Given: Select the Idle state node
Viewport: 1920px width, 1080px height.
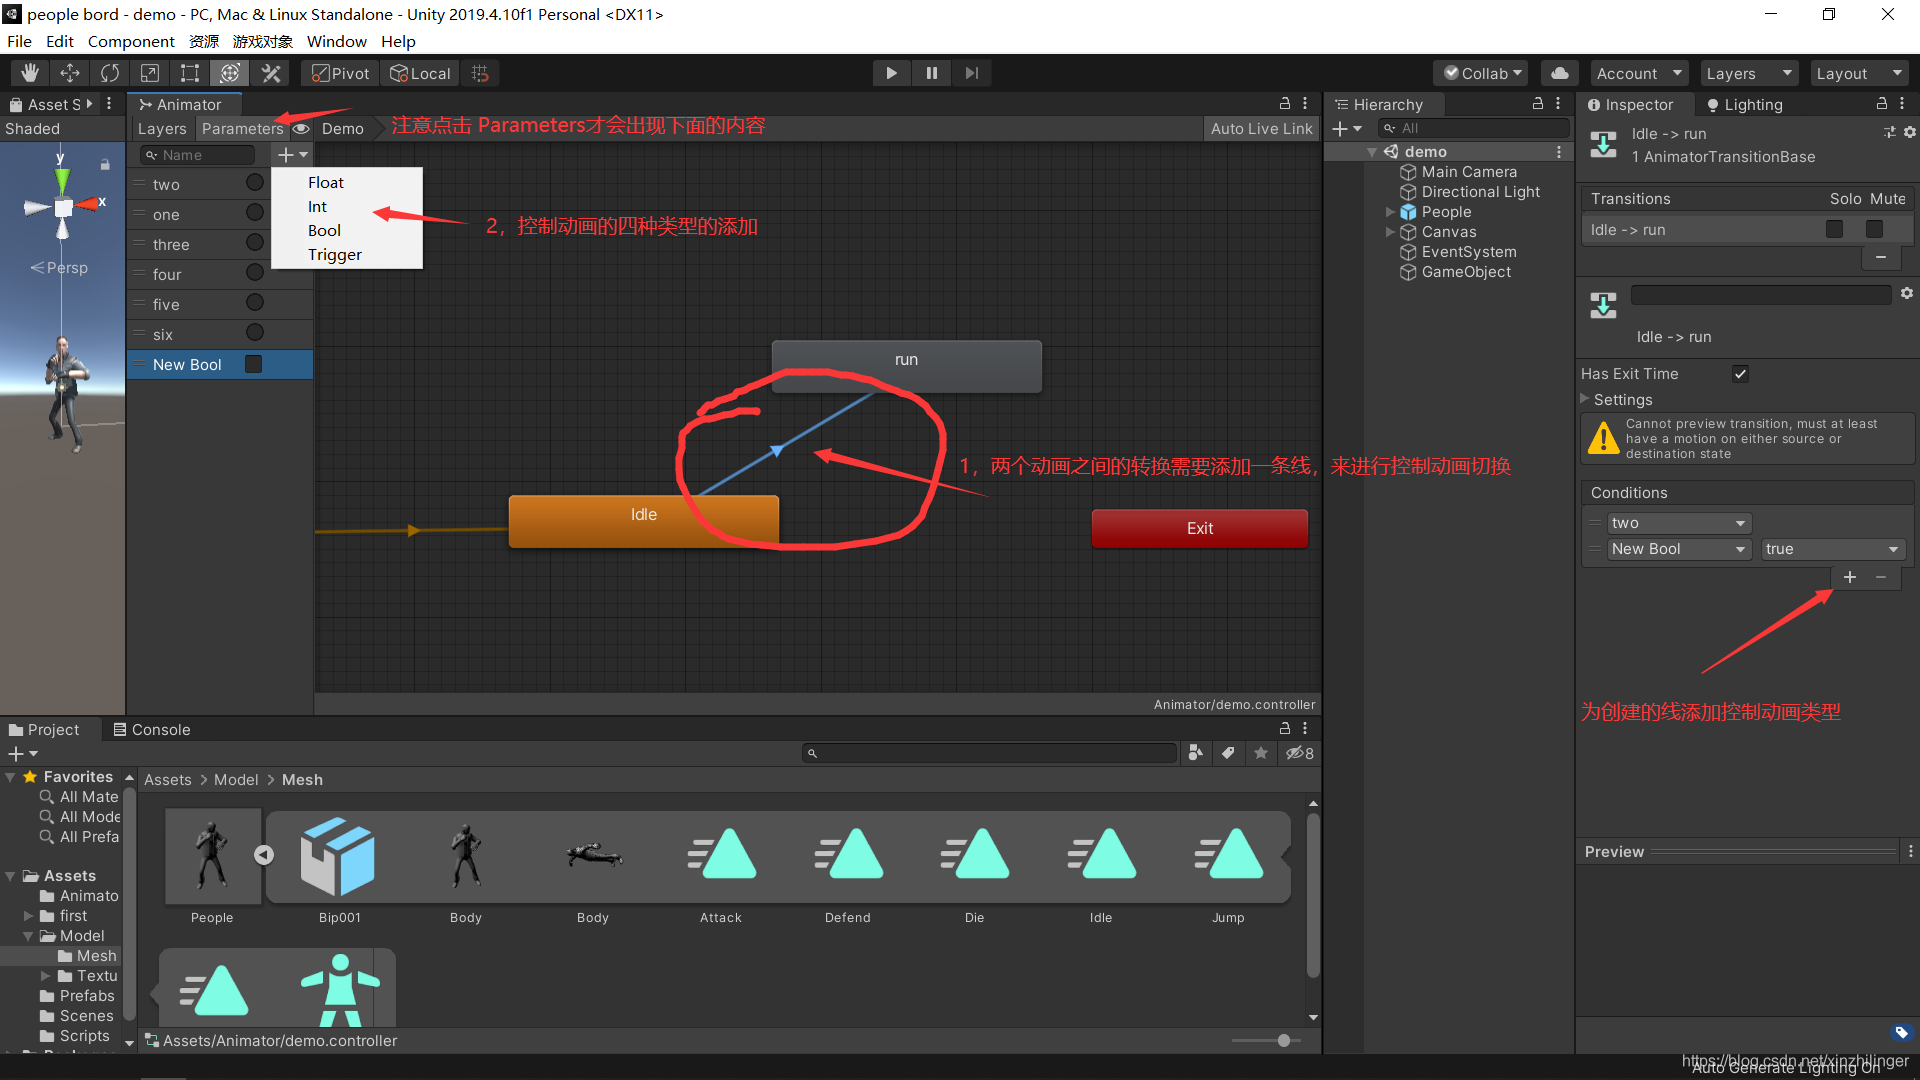Looking at the screenshot, I should 644,521.
